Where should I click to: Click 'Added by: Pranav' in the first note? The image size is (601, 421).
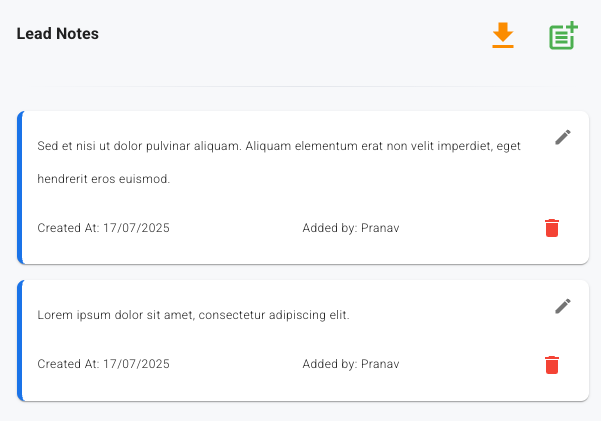(351, 228)
